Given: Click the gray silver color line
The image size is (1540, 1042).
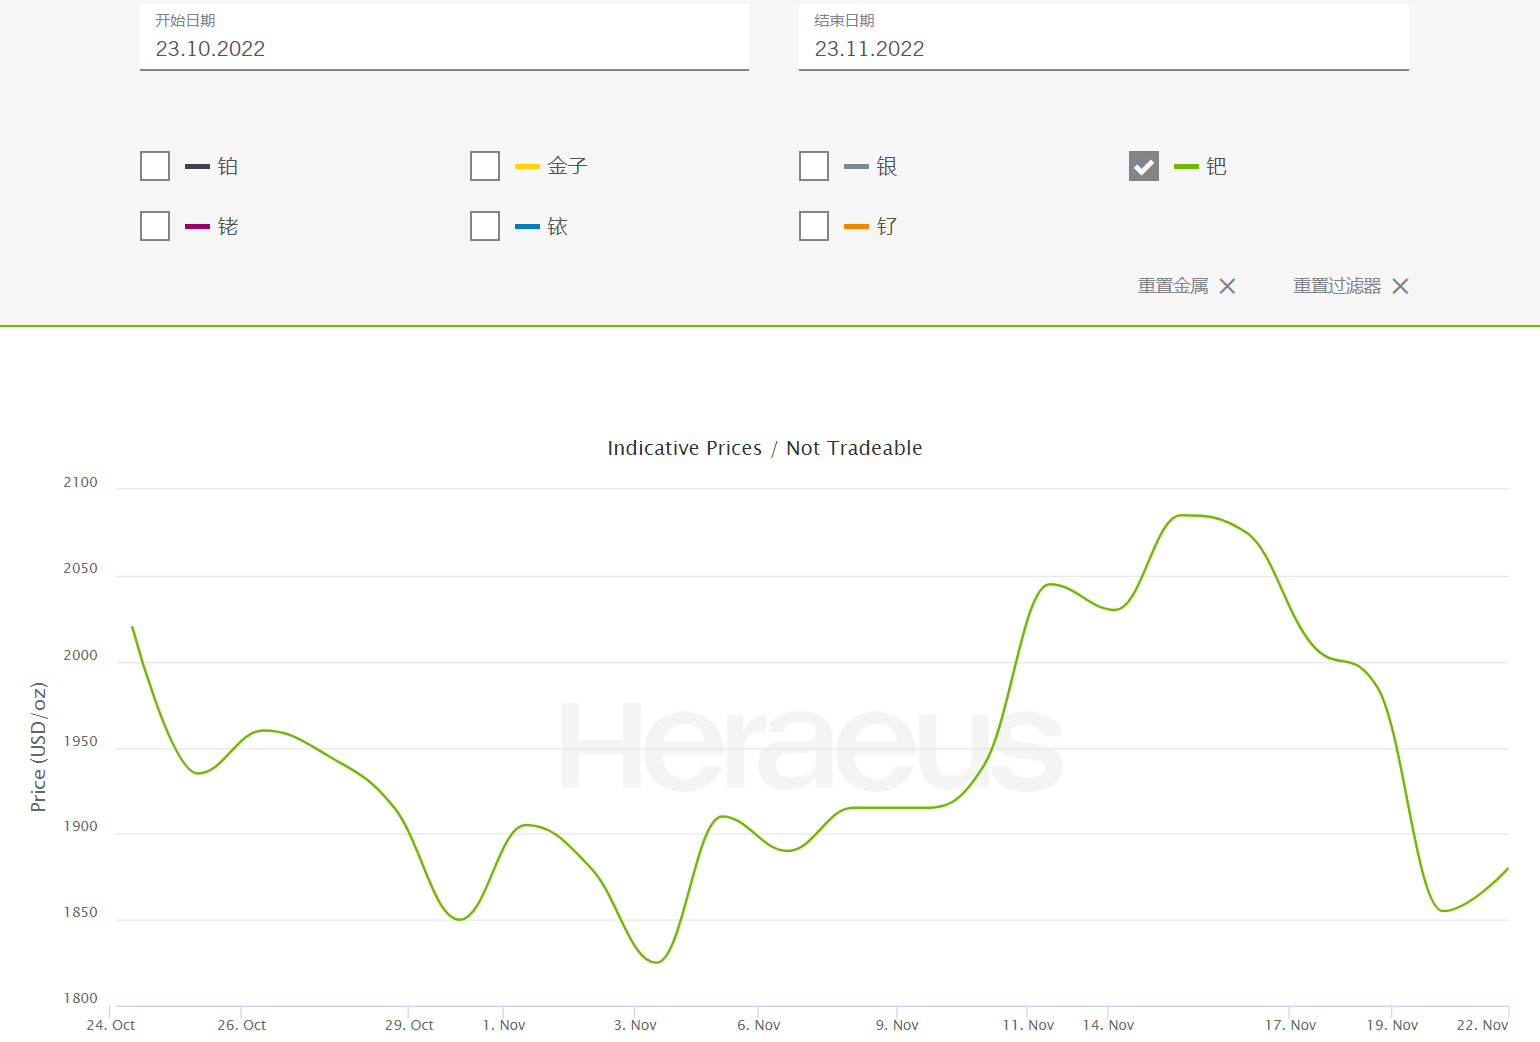Looking at the screenshot, I should point(856,167).
